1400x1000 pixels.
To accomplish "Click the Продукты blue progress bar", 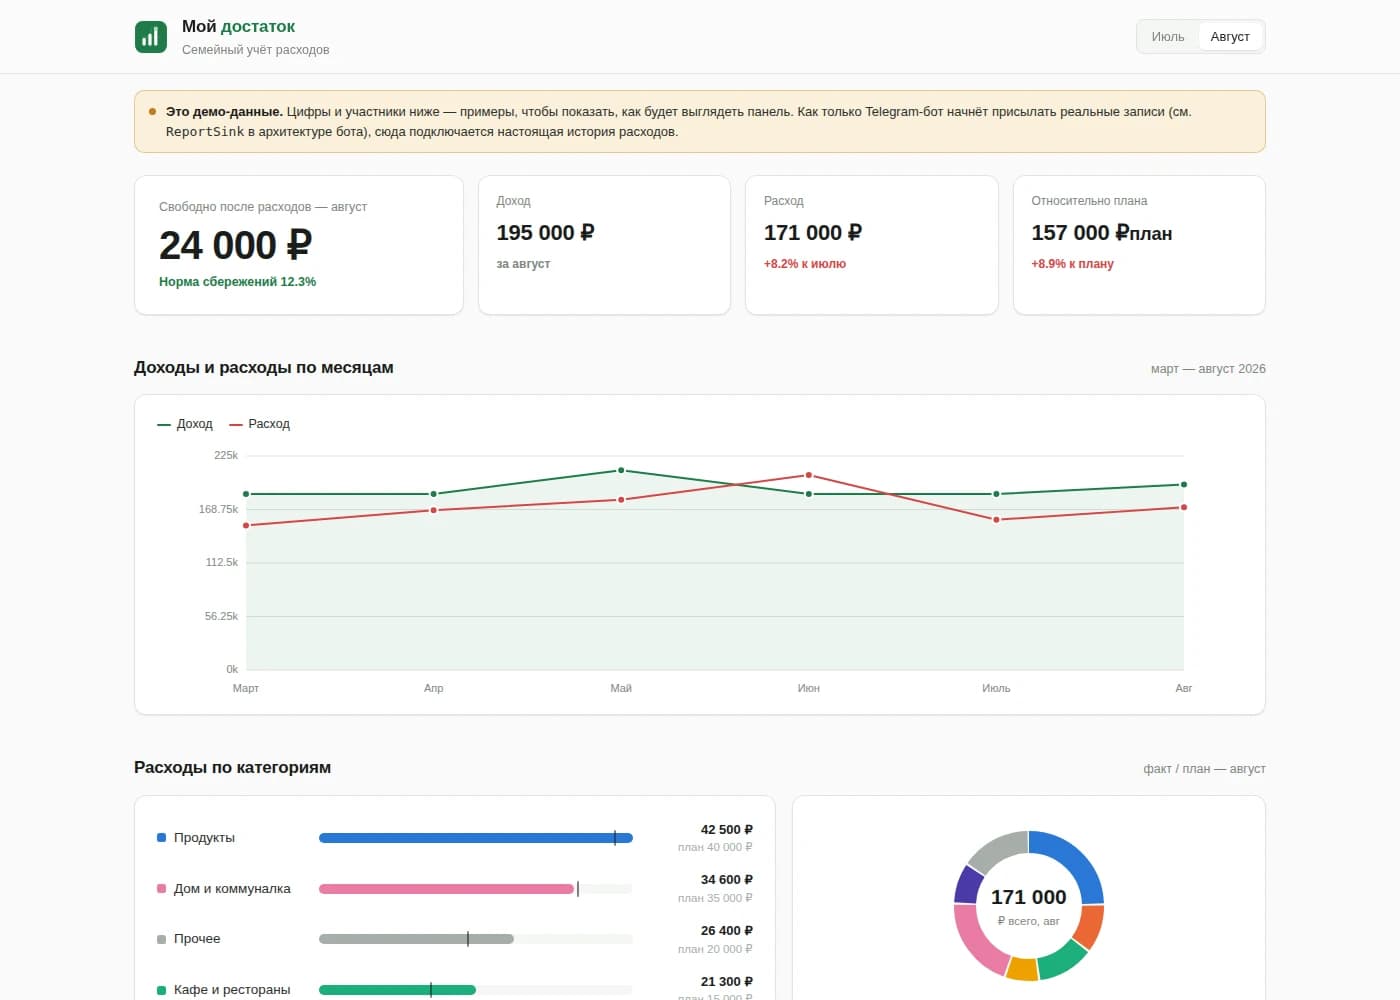I will pyautogui.click(x=476, y=838).
